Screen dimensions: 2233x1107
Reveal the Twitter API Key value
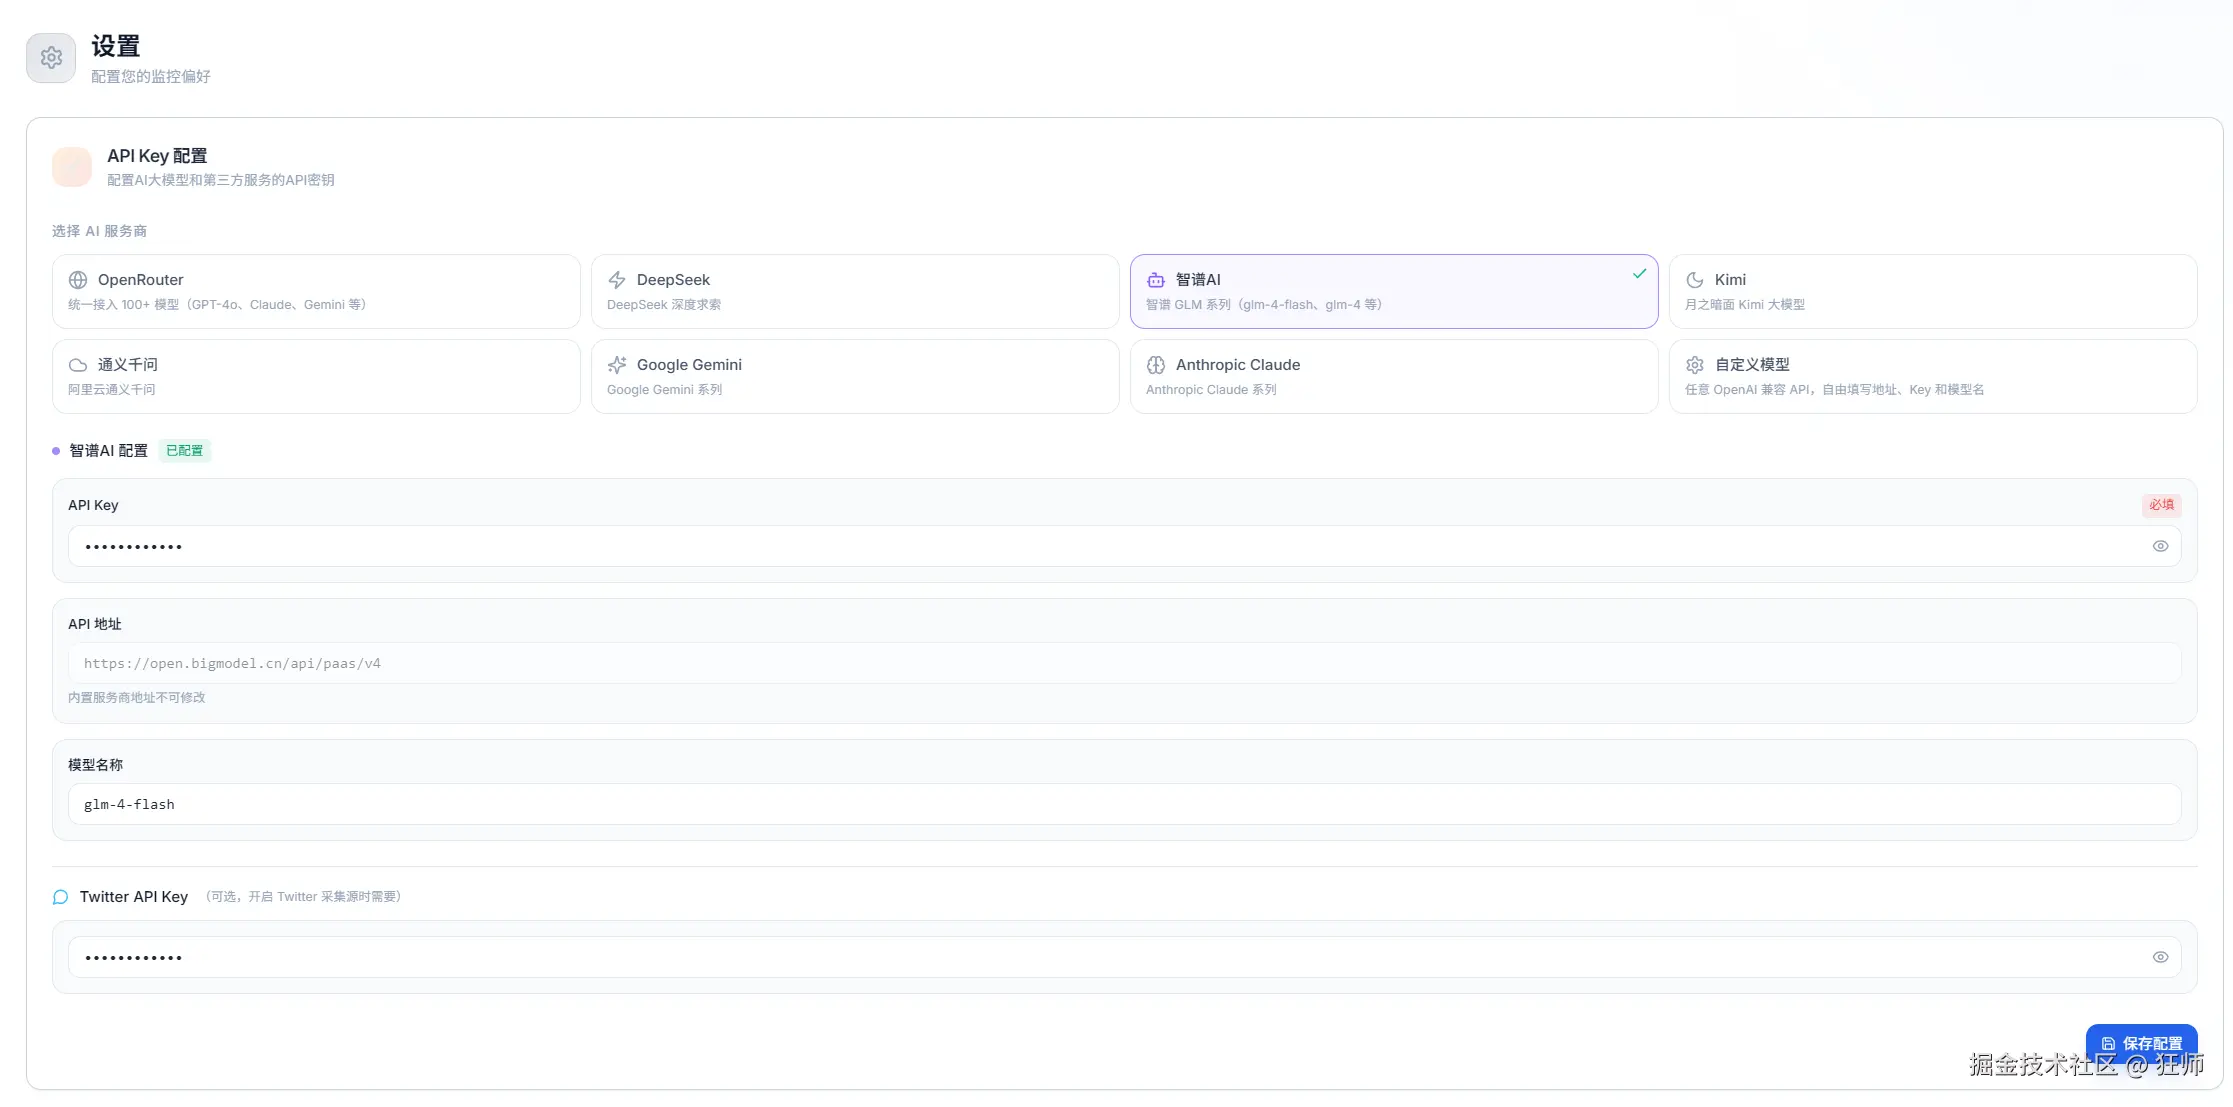point(2160,957)
